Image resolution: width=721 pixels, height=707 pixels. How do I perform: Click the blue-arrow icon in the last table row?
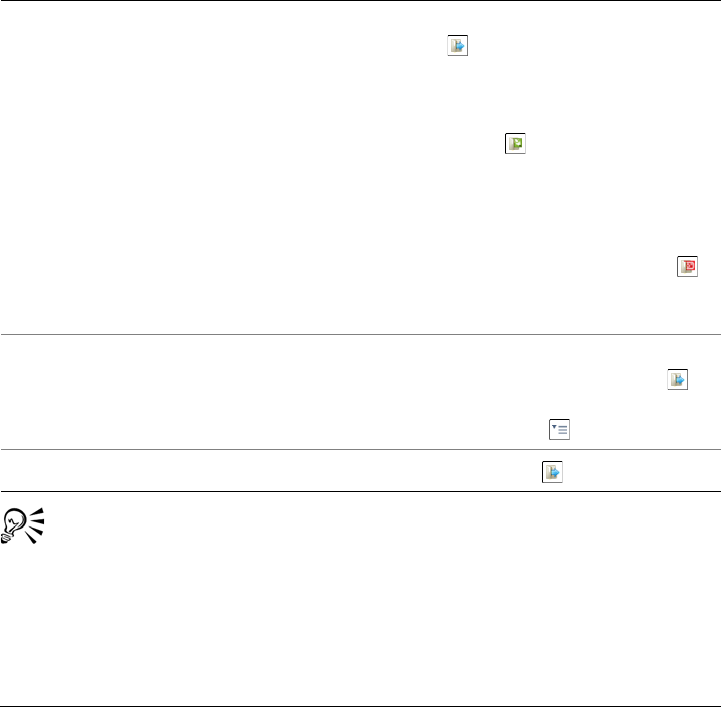click(x=552, y=471)
